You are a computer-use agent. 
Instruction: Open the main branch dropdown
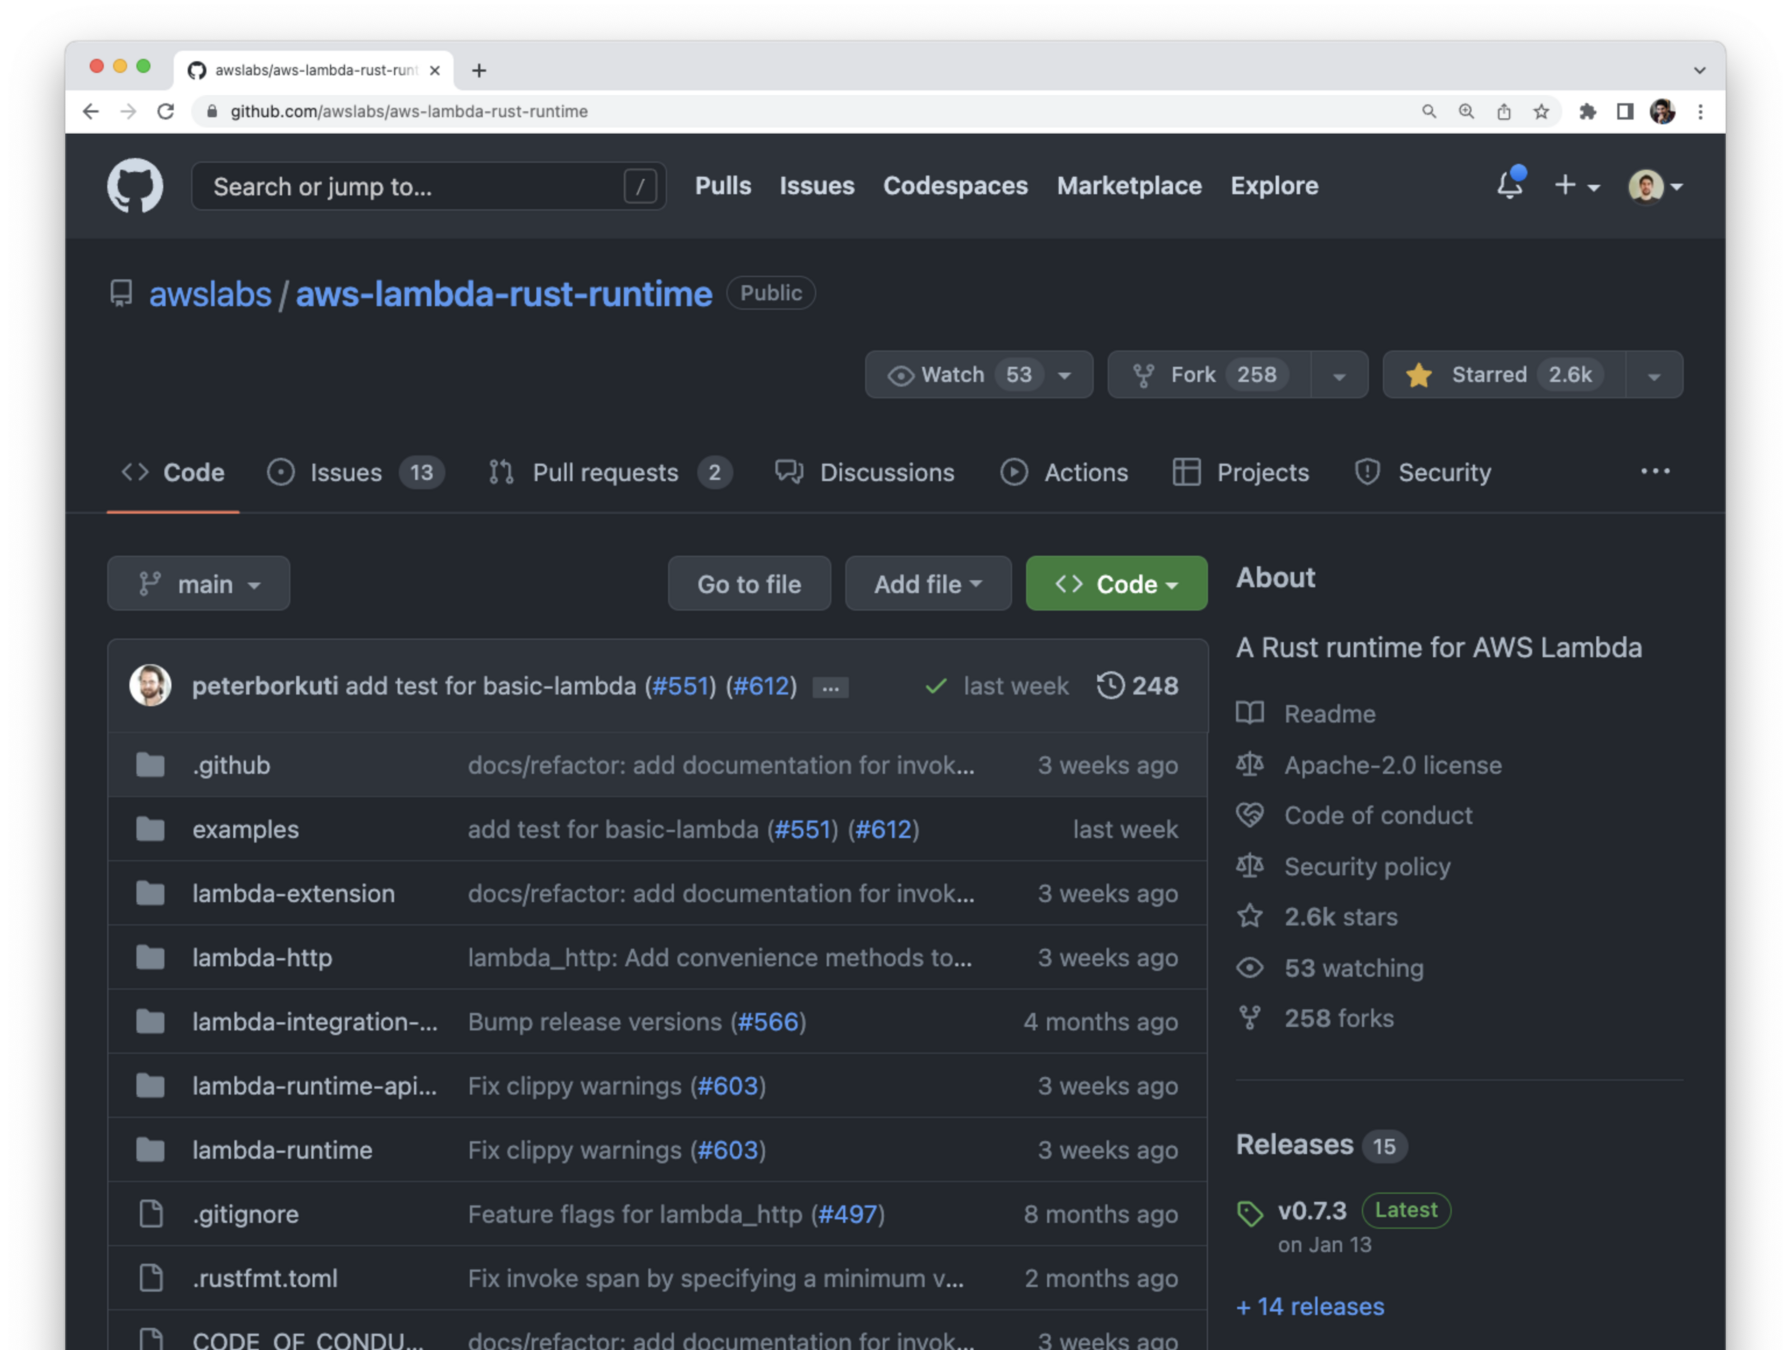[198, 584]
